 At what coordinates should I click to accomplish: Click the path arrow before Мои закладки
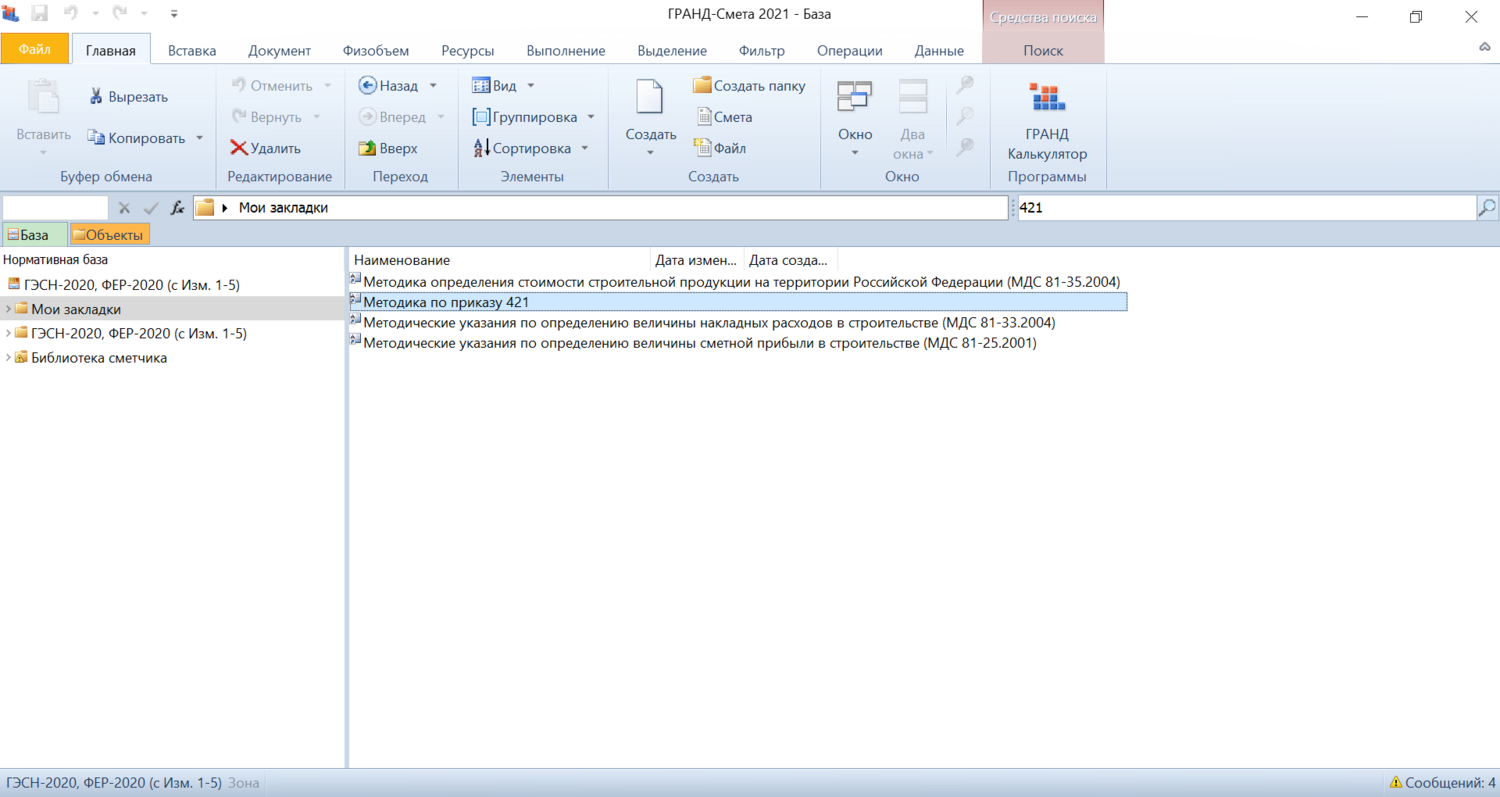pos(225,208)
